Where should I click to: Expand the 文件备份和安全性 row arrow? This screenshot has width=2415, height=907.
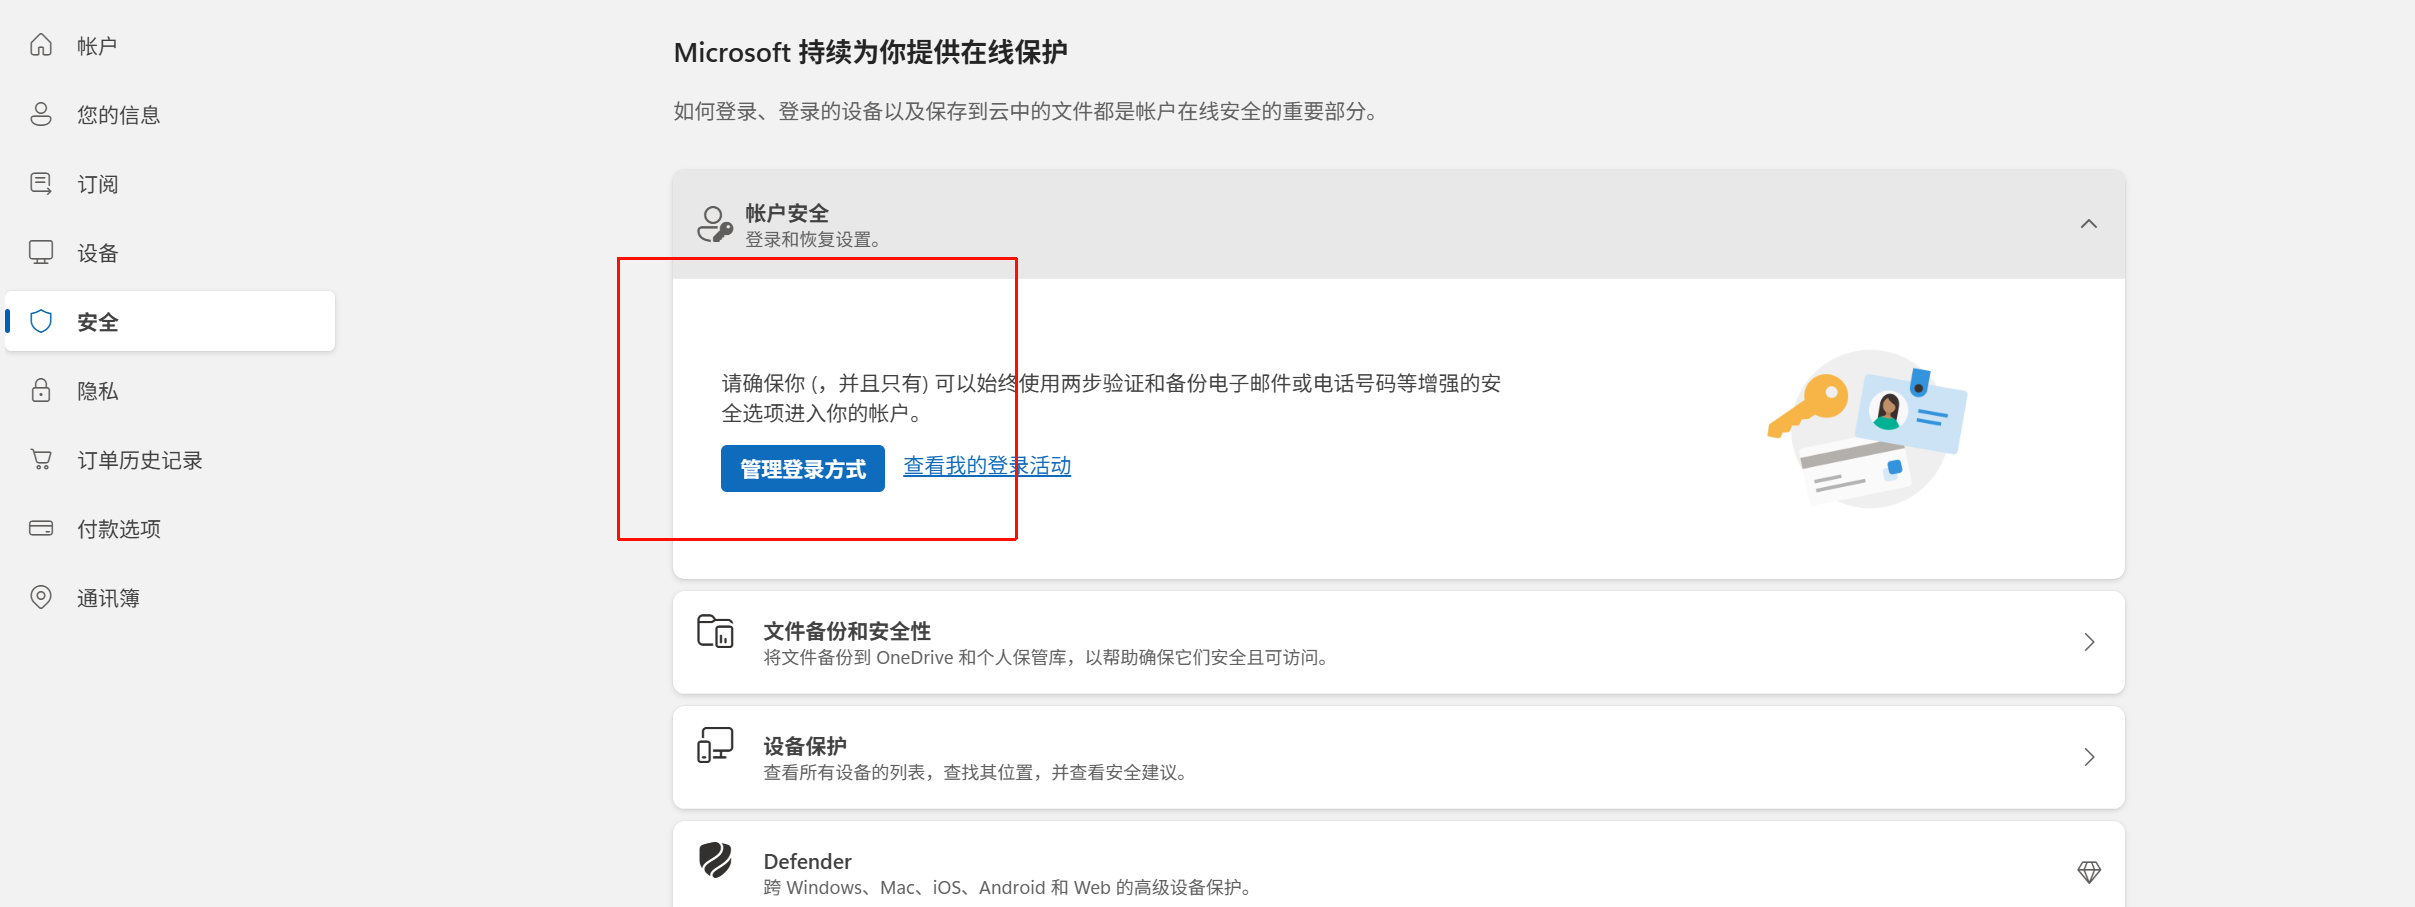[x=2089, y=642]
